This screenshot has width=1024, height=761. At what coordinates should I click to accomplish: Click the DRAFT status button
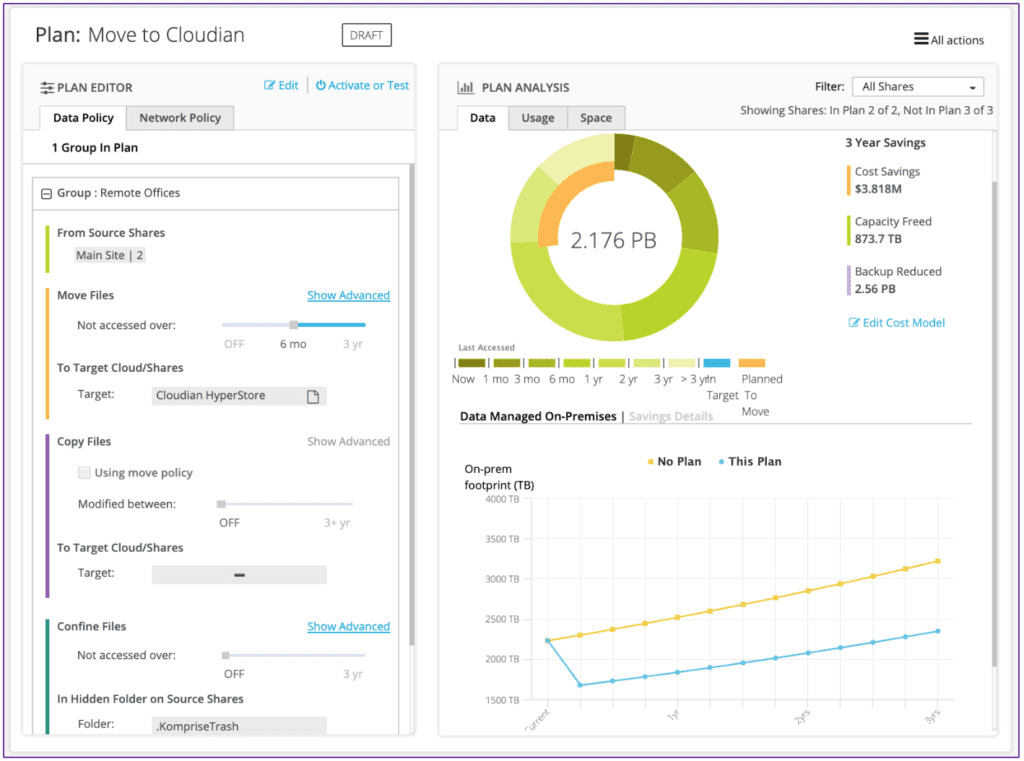(366, 35)
